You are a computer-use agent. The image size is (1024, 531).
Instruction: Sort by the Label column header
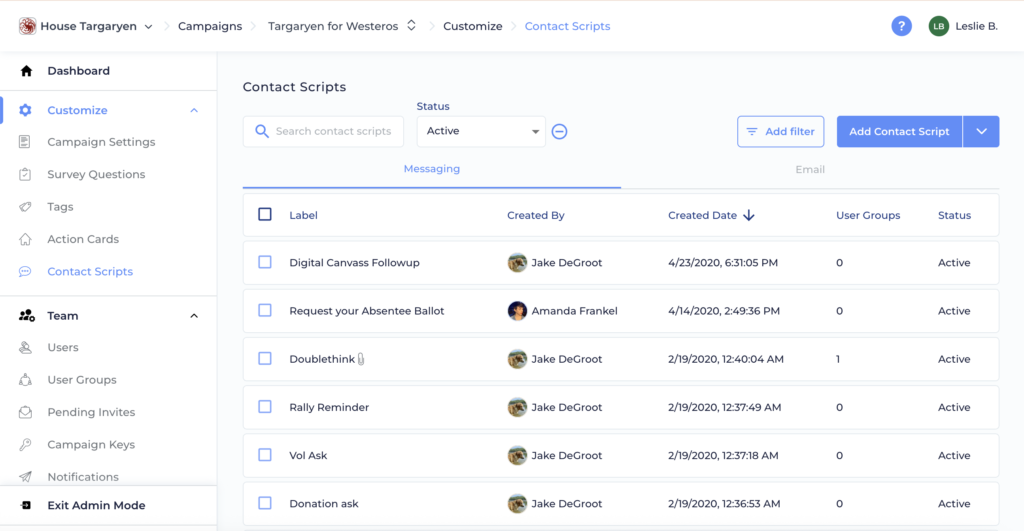pos(303,215)
